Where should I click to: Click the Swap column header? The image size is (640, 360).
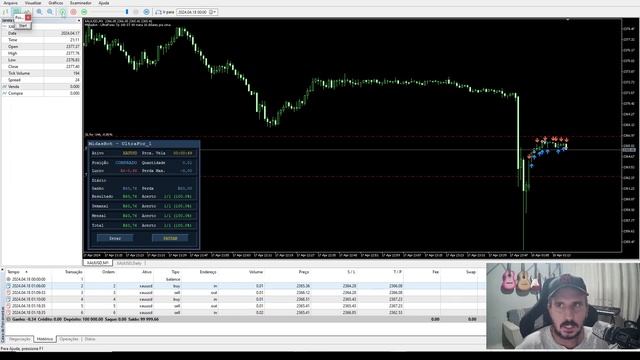[471, 272]
